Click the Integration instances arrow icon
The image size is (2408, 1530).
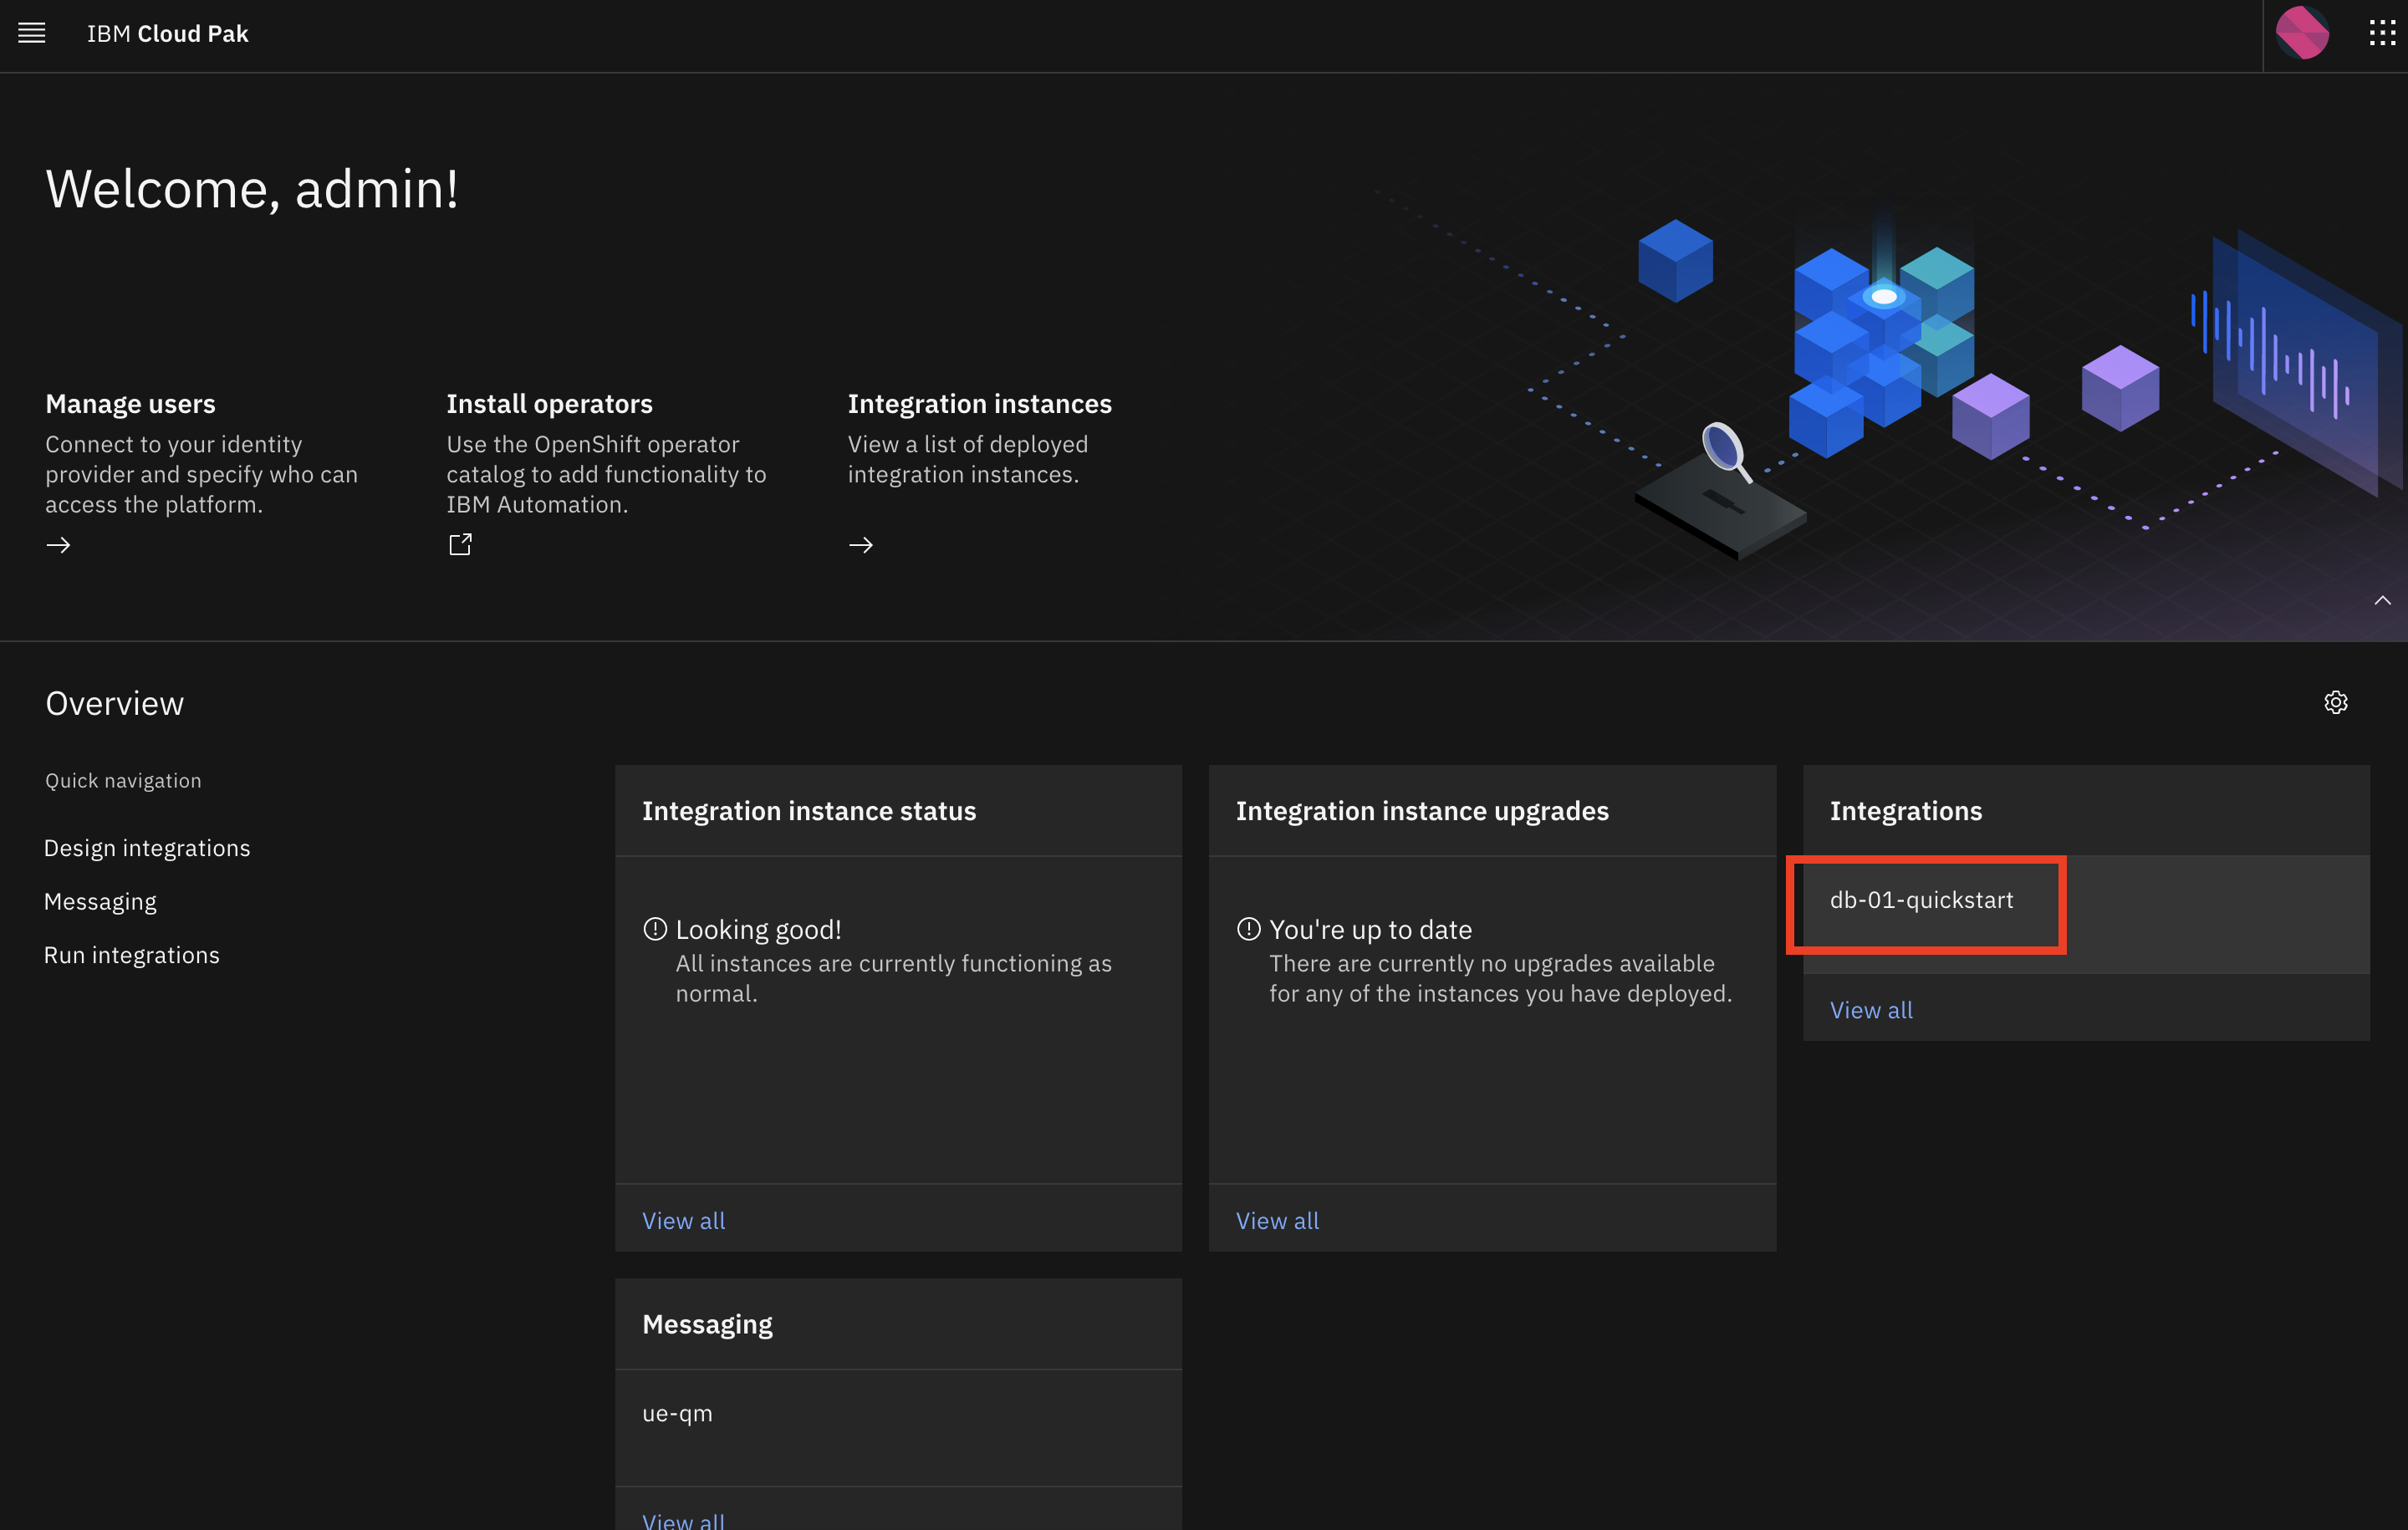pos(861,545)
